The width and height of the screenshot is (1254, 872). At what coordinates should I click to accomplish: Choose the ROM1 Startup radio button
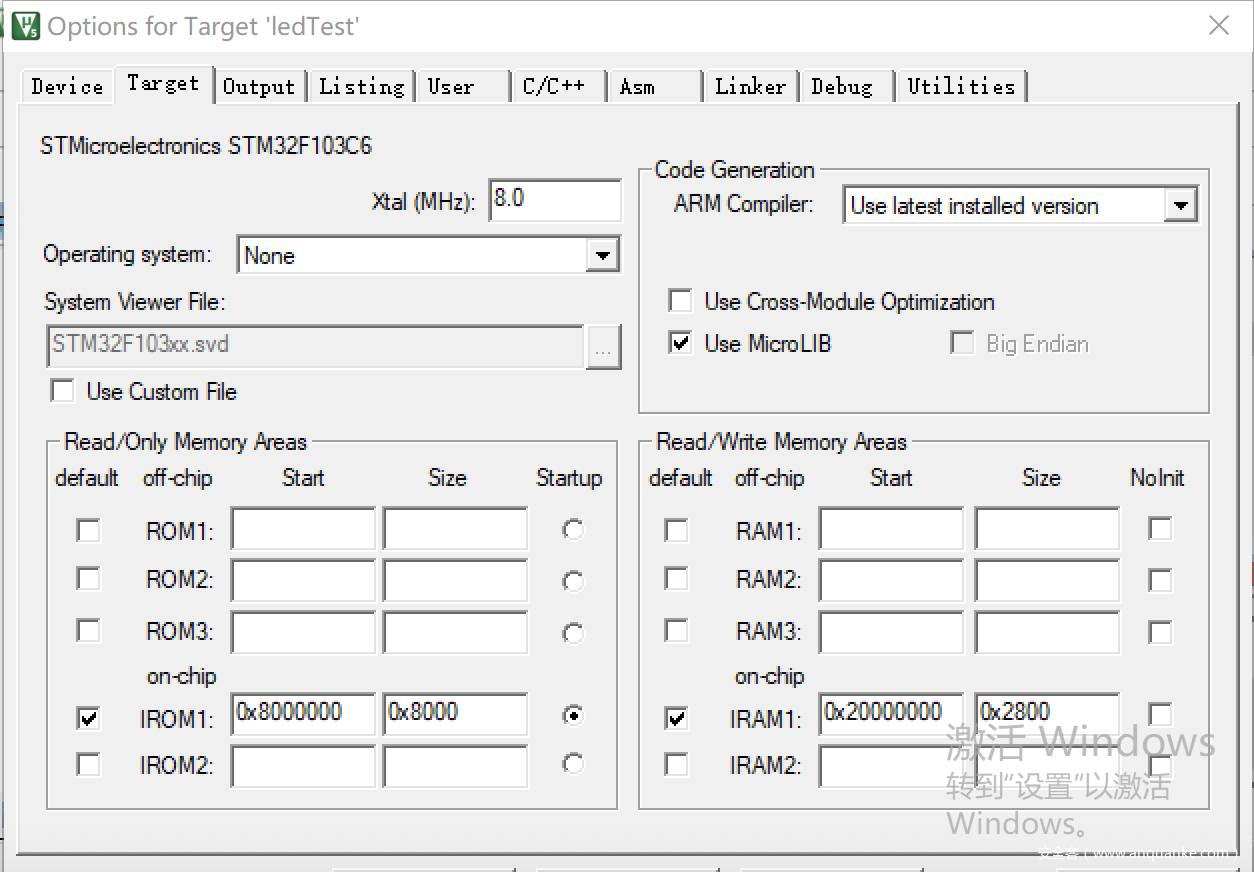pos(573,530)
